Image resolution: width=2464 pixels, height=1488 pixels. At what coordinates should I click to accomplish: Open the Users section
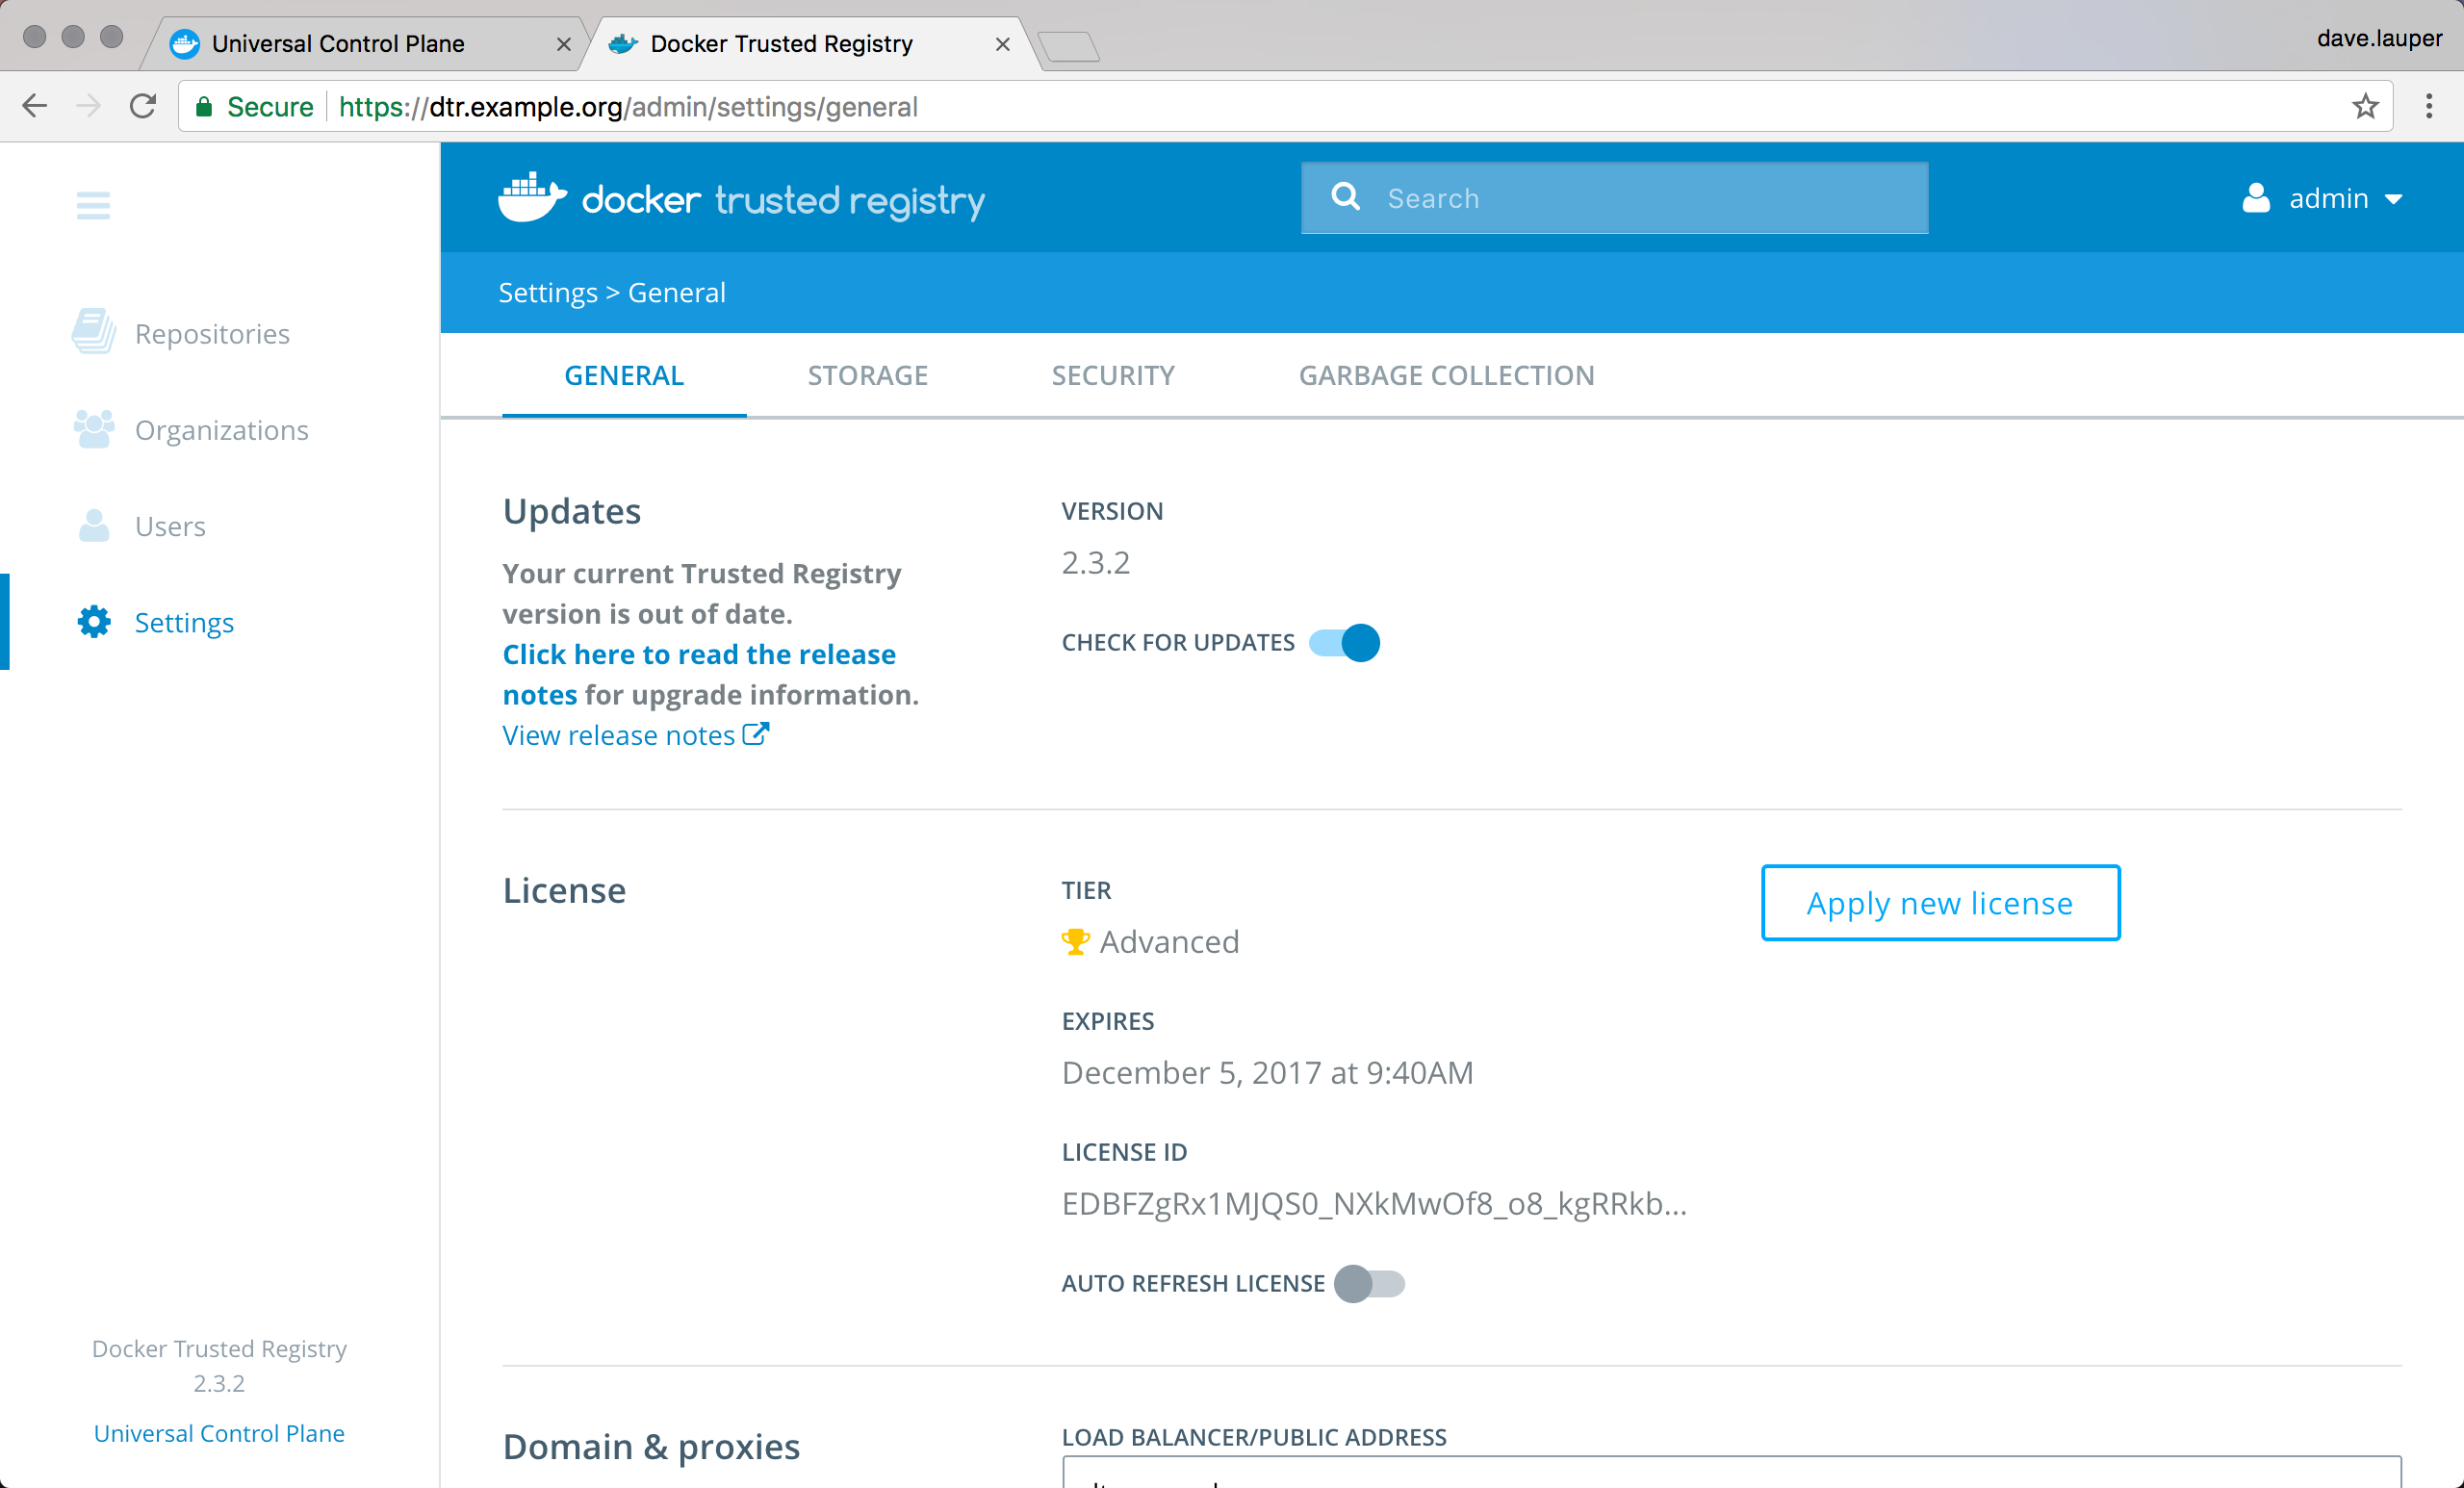pyautogui.click(x=170, y=525)
